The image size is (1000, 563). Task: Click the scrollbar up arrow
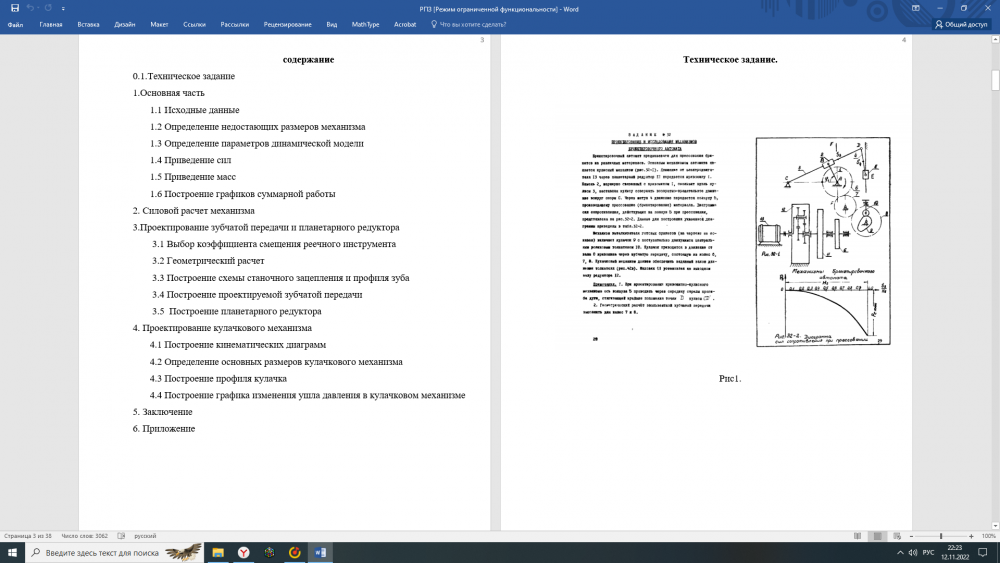[x=996, y=40]
